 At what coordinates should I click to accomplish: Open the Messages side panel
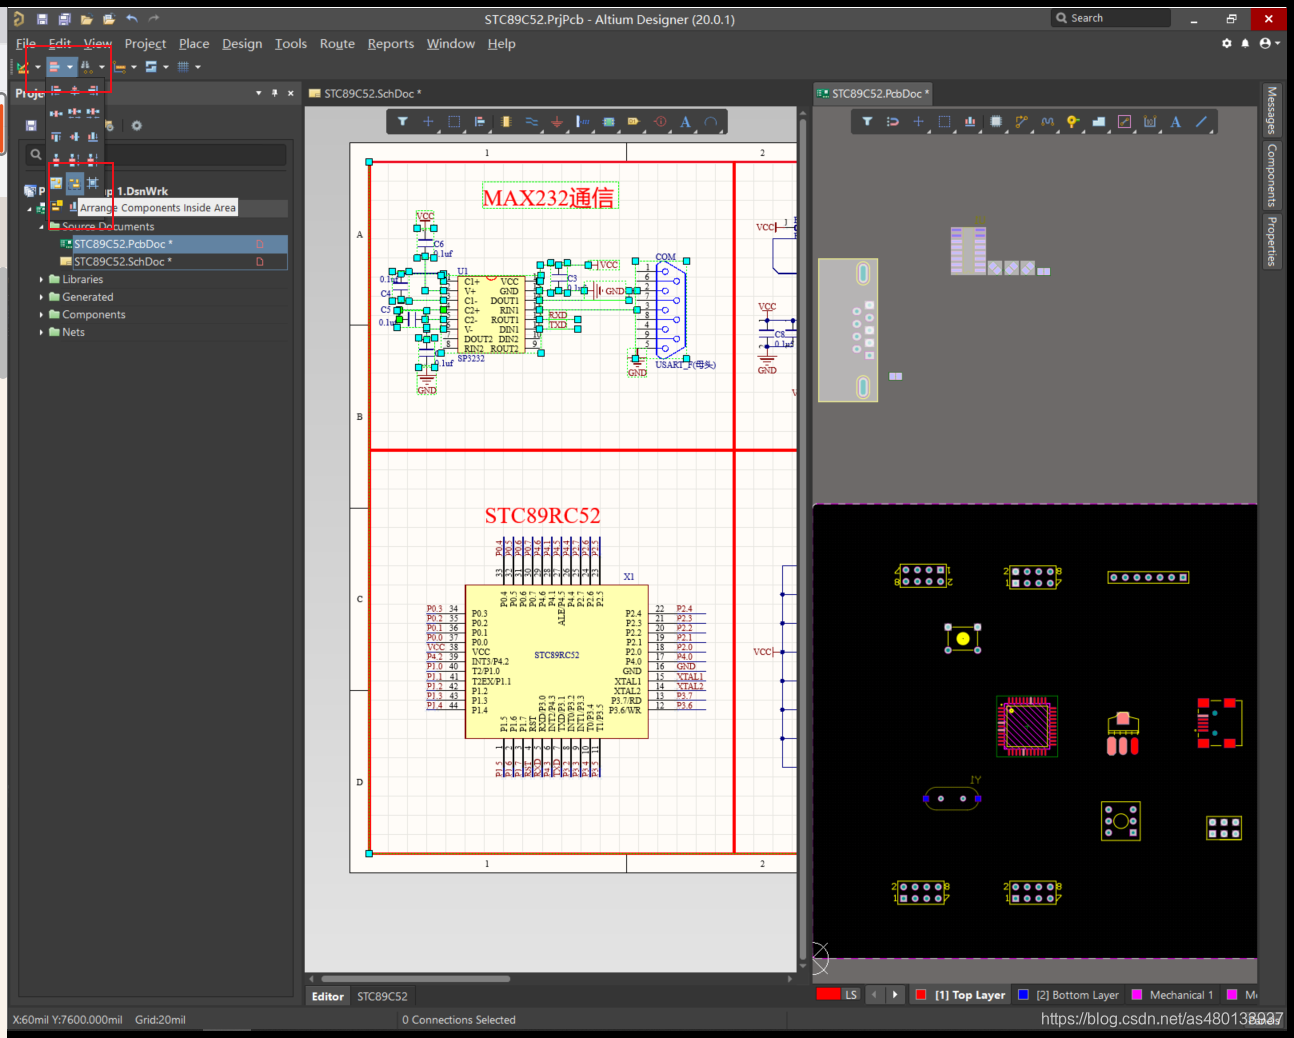pos(1272,110)
